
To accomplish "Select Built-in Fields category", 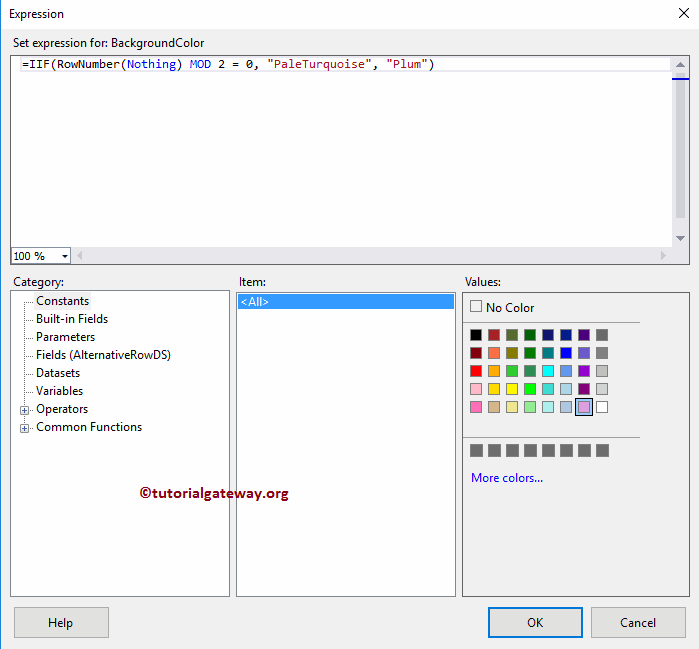I will (72, 319).
